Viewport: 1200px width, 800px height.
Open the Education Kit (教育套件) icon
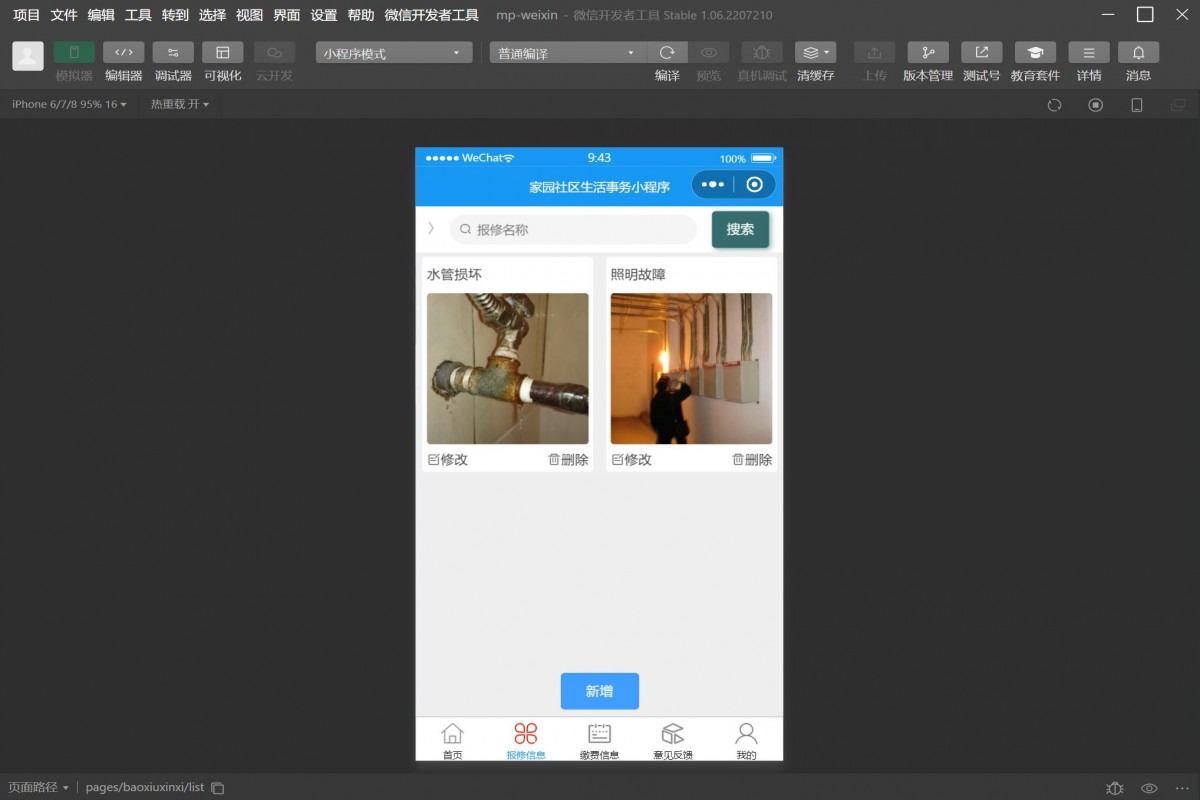pos(1035,53)
